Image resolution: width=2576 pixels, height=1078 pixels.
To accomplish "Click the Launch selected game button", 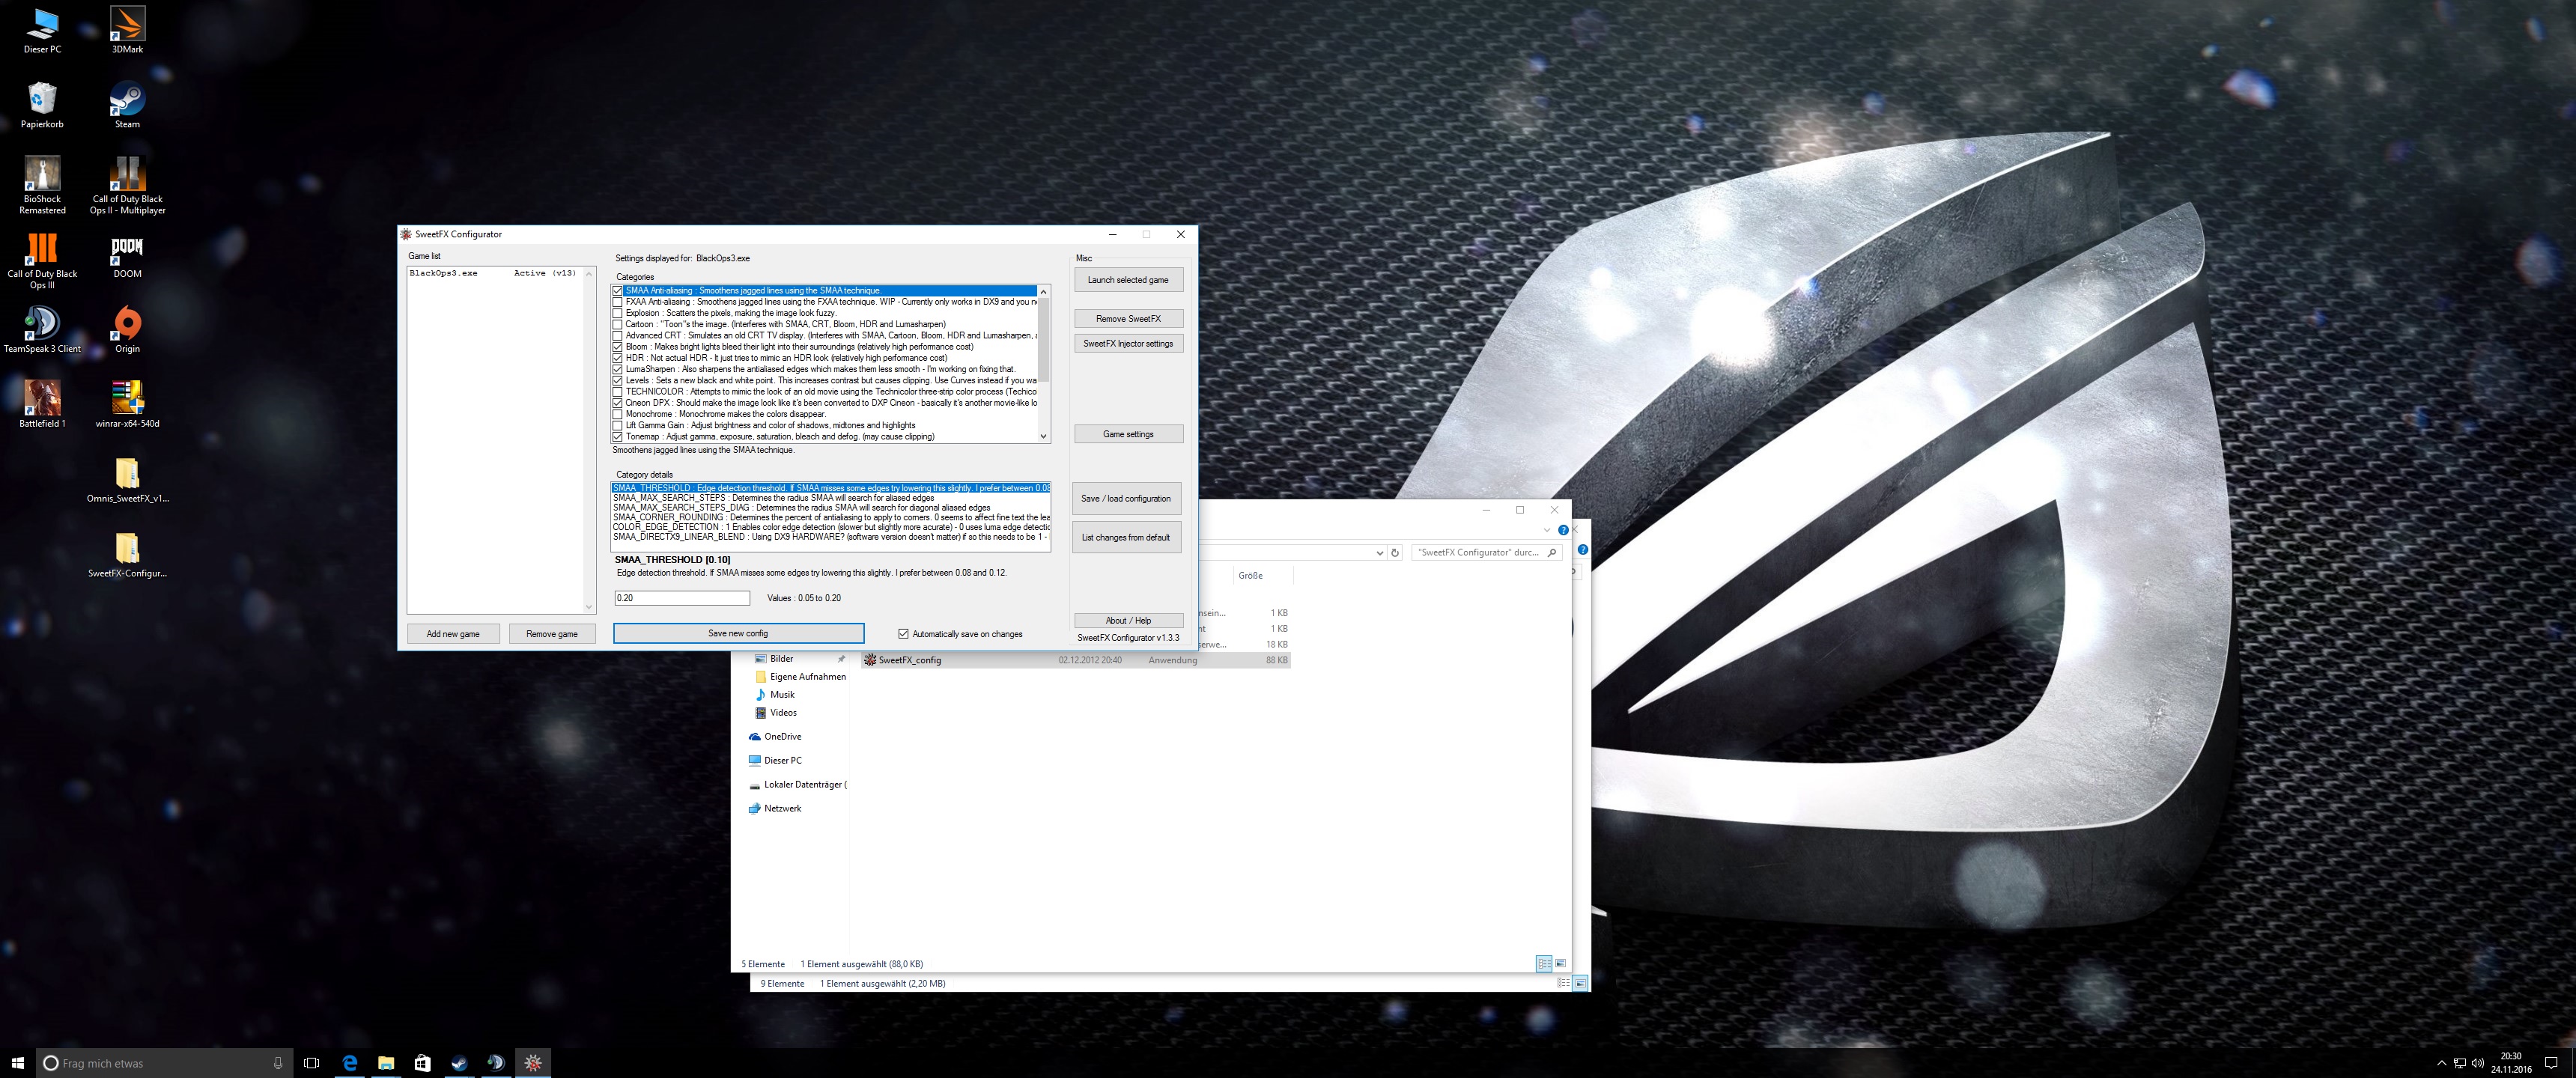I will (1128, 280).
